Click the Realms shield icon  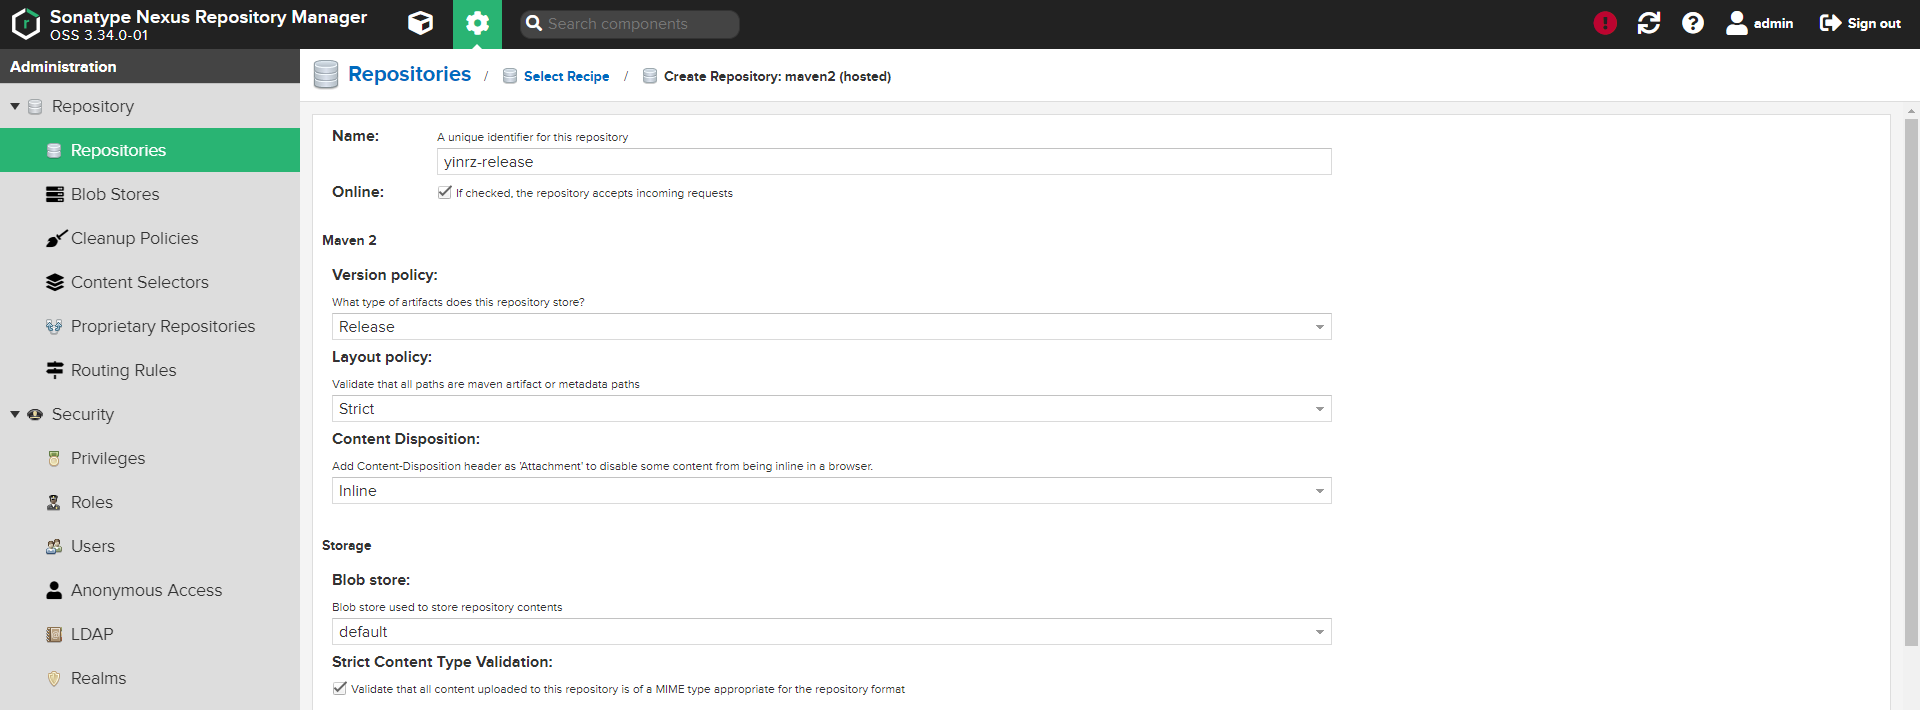[54, 678]
